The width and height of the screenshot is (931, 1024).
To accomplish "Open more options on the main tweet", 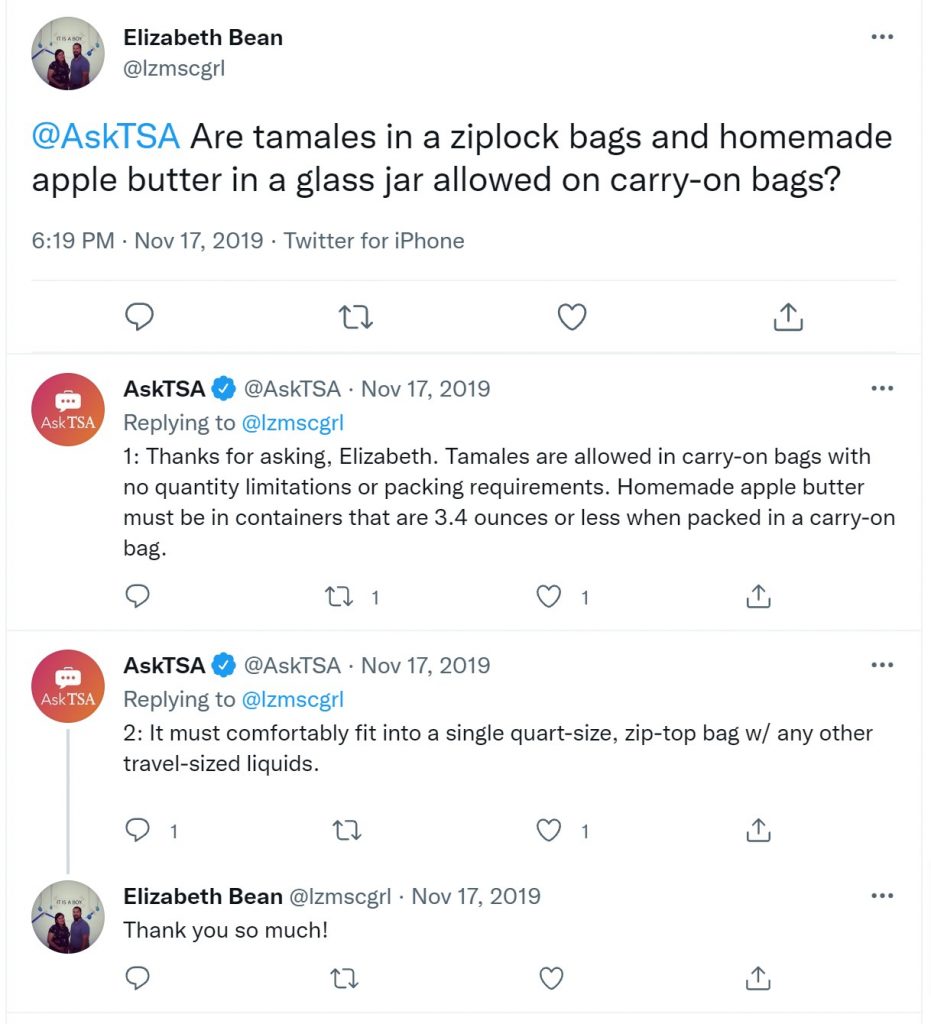I will coord(882,37).
